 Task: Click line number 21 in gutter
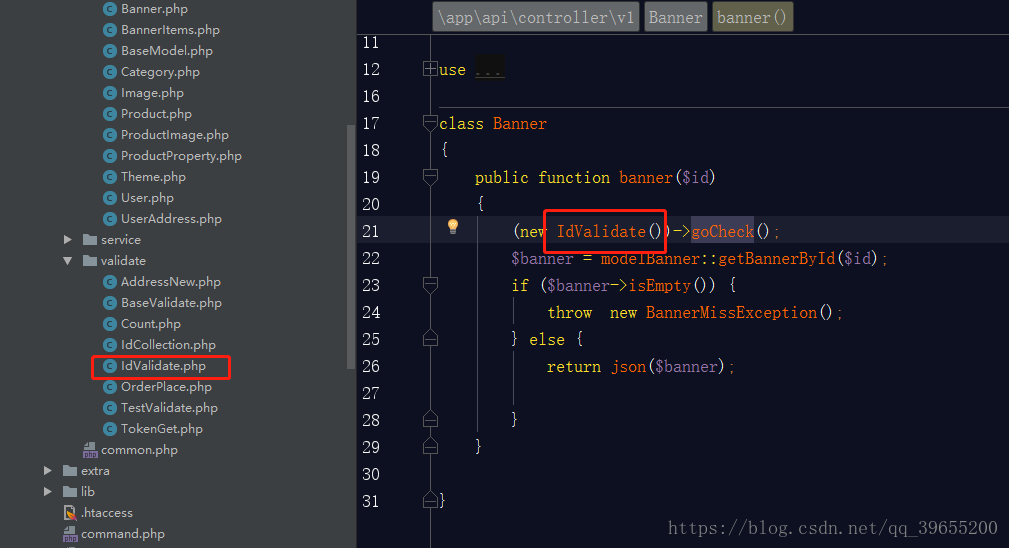point(371,231)
